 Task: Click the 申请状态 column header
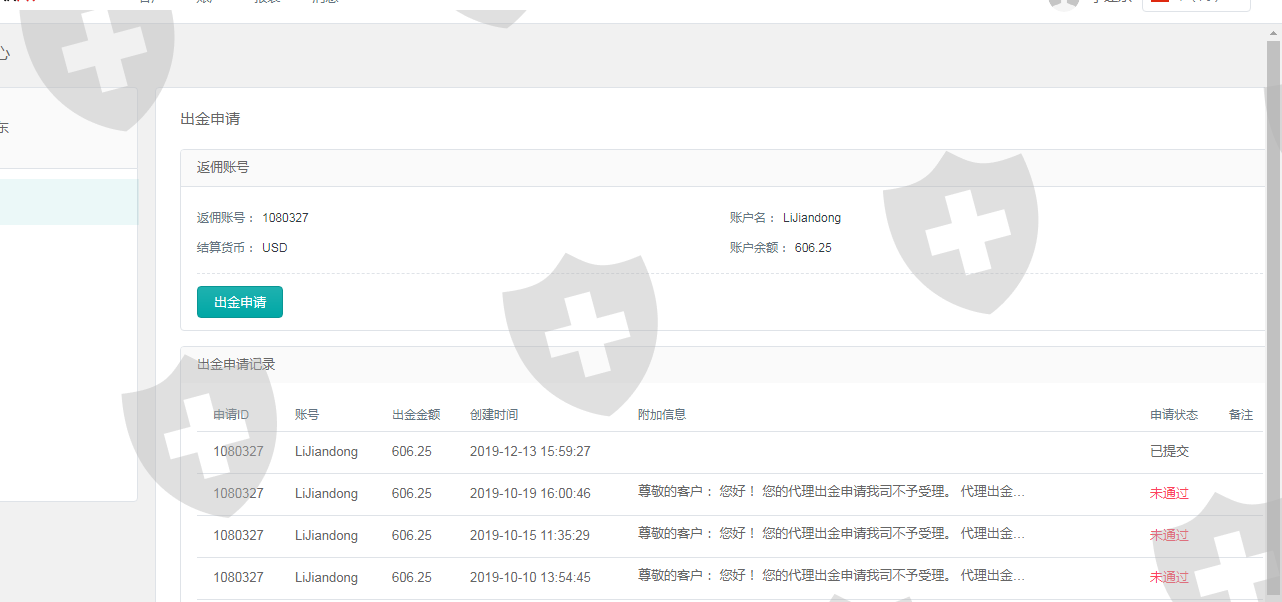[1173, 414]
